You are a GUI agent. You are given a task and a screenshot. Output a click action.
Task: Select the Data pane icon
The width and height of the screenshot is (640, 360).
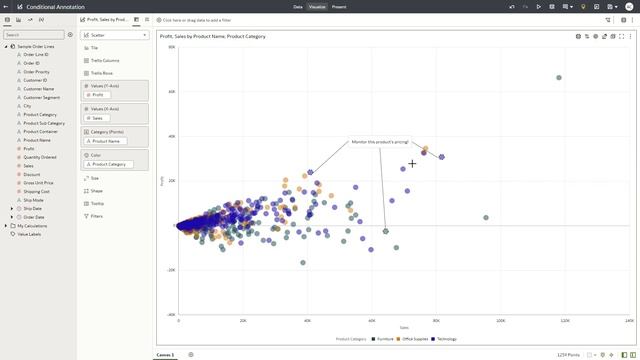point(7,20)
